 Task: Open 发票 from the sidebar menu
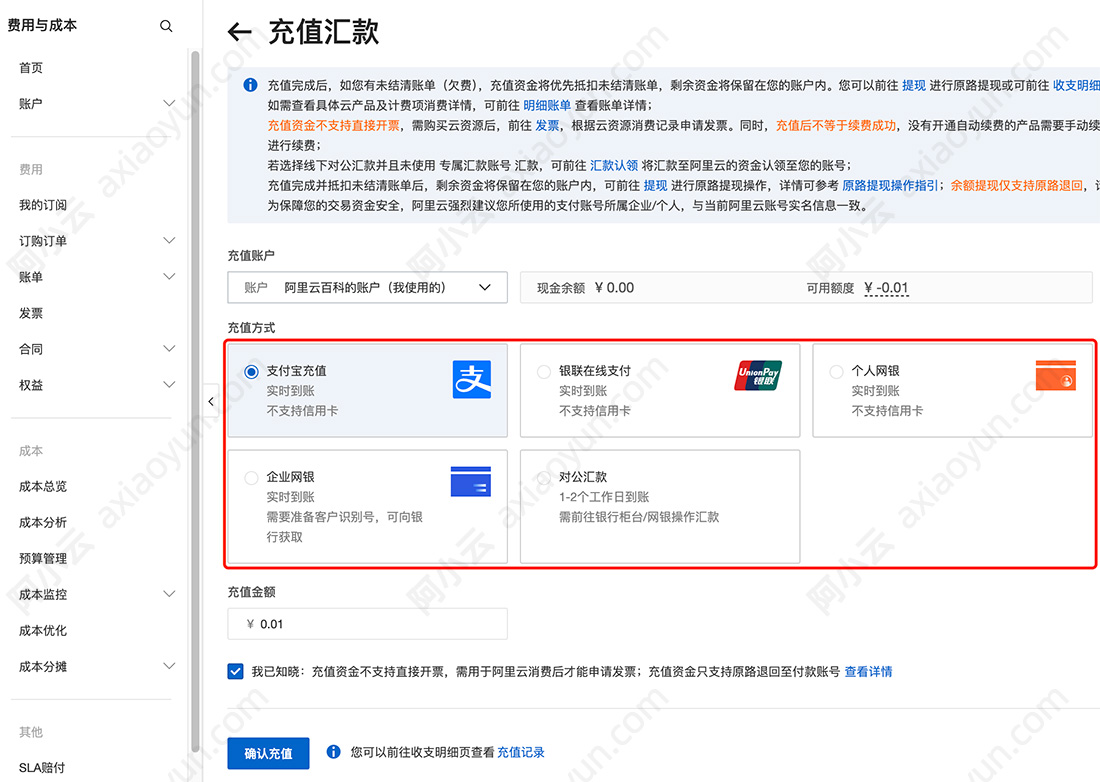[31, 312]
